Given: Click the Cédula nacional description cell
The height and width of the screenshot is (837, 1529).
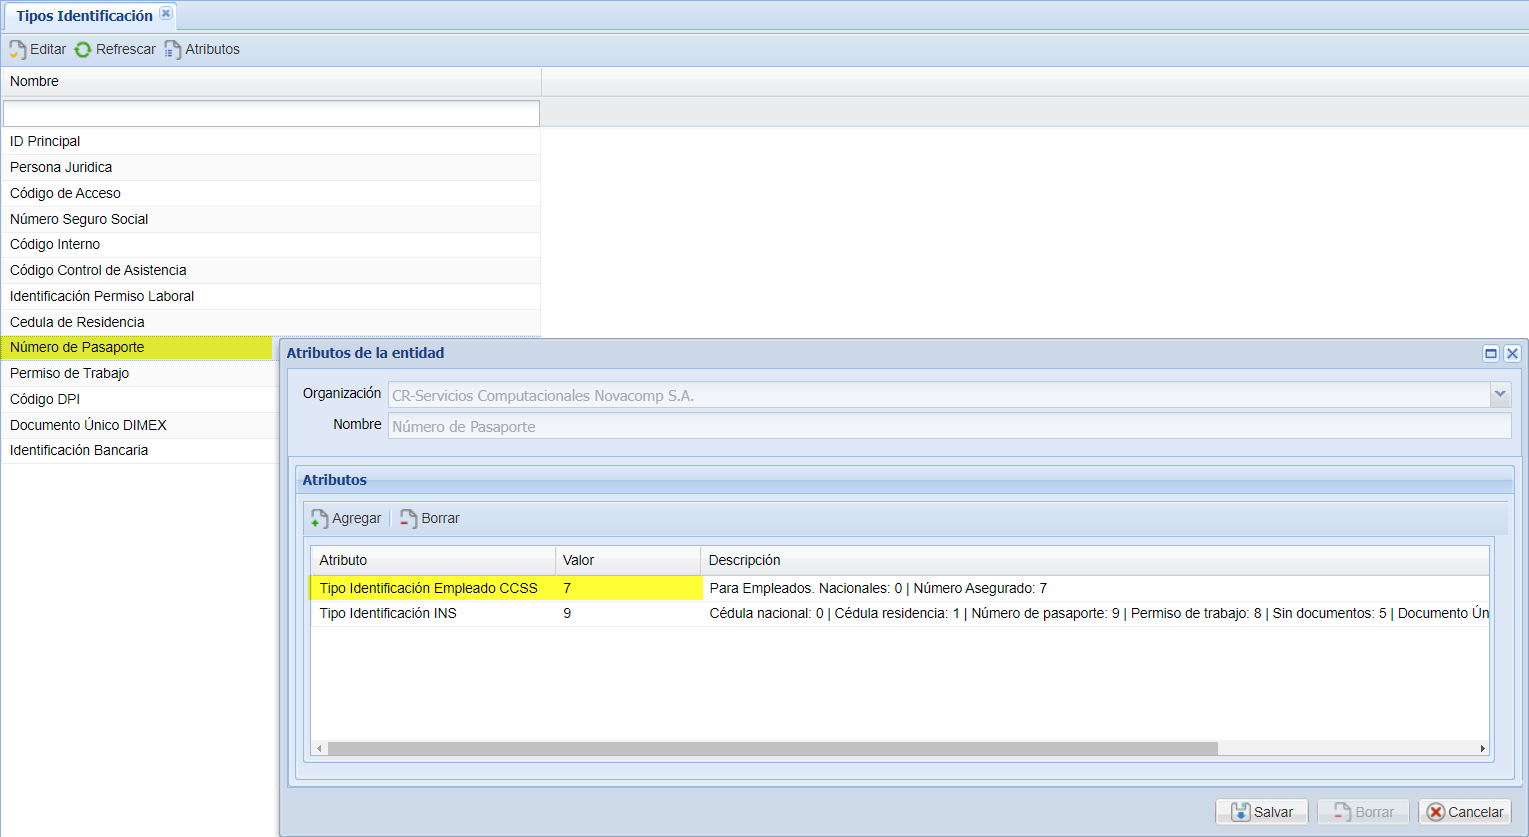Looking at the screenshot, I should tap(1095, 613).
